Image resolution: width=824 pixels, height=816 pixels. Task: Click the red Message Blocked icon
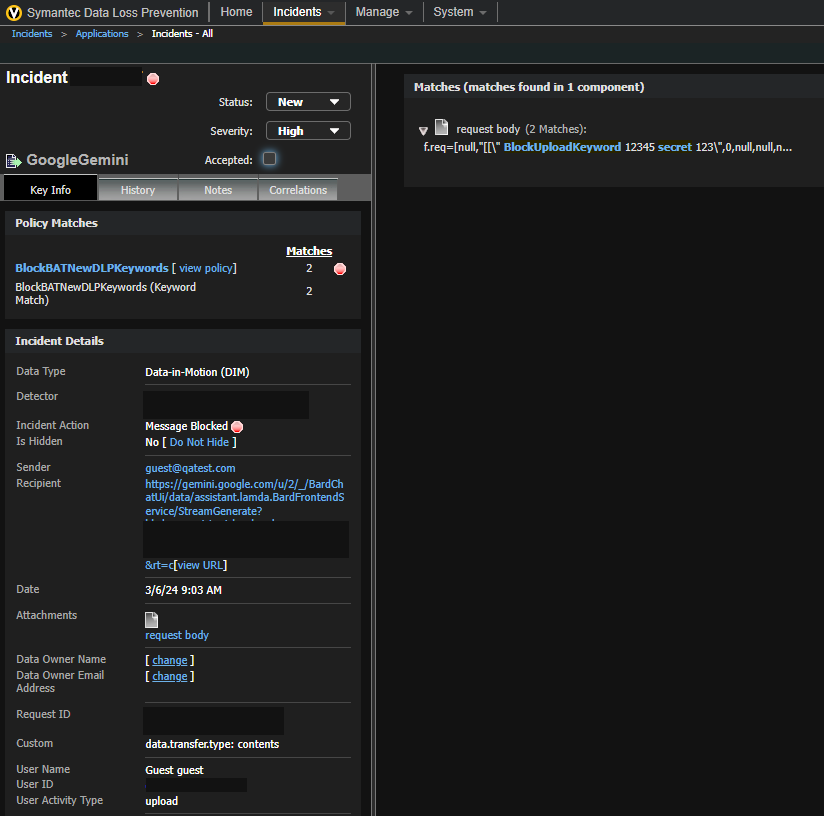(x=237, y=427)
